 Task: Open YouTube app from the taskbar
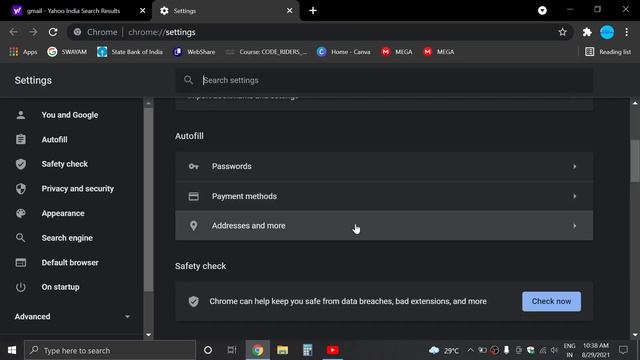coord(333,350)
